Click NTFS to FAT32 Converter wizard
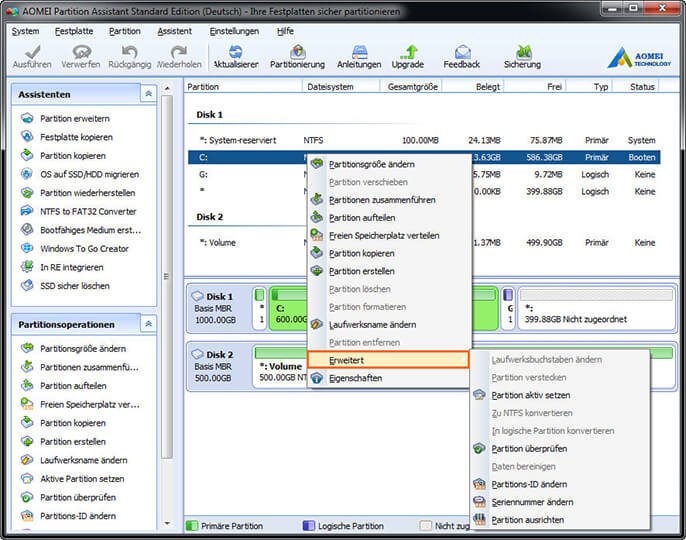The width and height of the screenshot is (686, 540). (87, 211)
